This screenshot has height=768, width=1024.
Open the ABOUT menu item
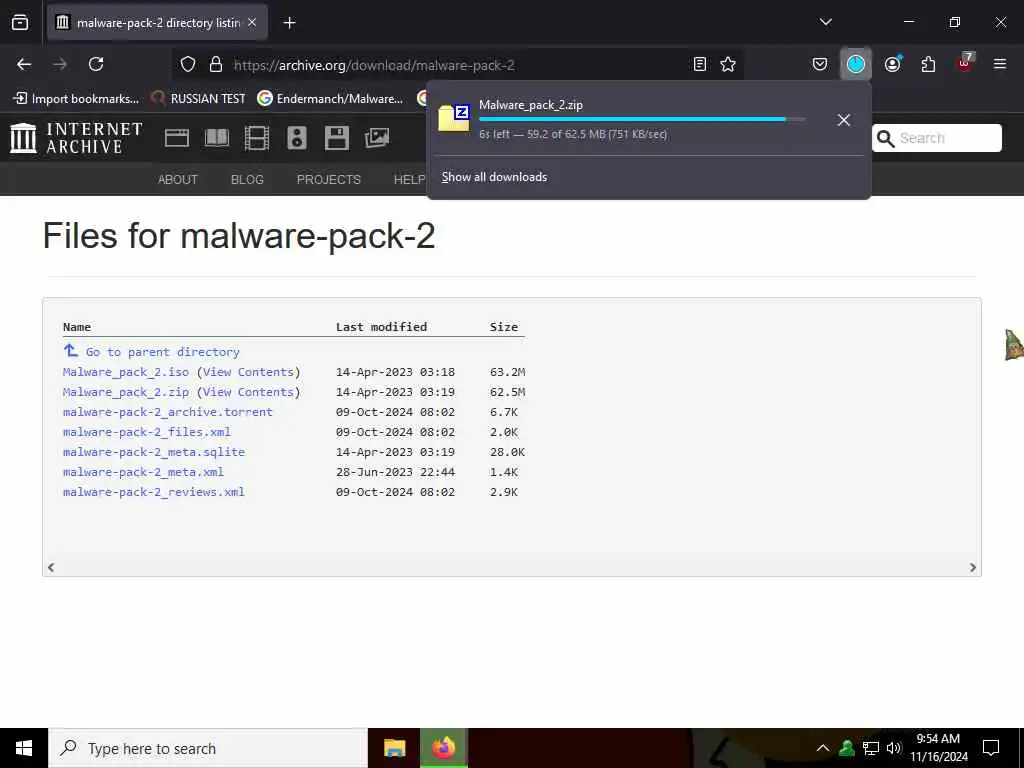(178, 180)
